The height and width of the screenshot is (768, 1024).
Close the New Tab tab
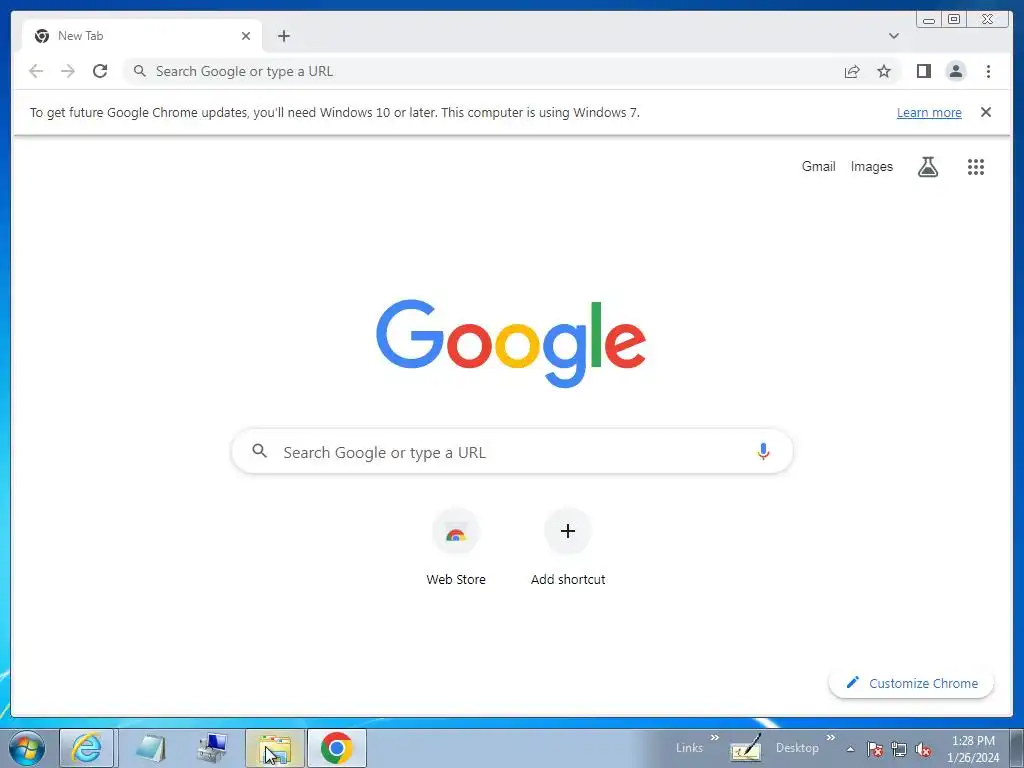(246, 36)
